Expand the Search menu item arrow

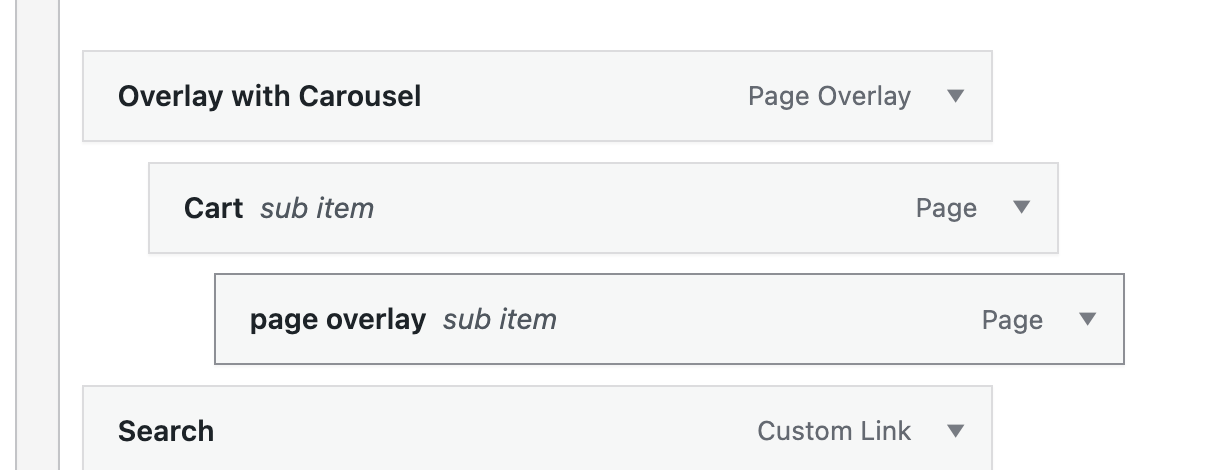tap(955, 431)
